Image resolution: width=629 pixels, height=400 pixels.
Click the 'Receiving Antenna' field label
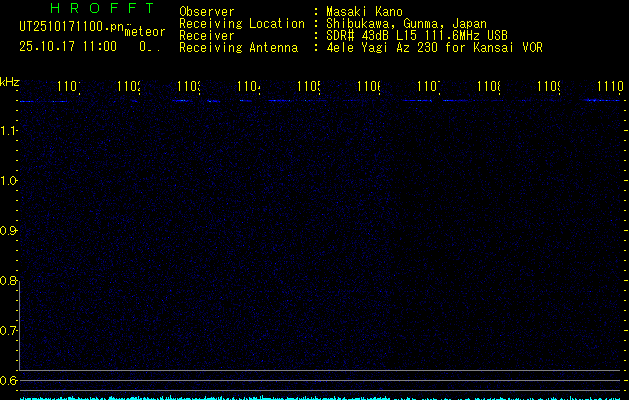tap(238, 47)
